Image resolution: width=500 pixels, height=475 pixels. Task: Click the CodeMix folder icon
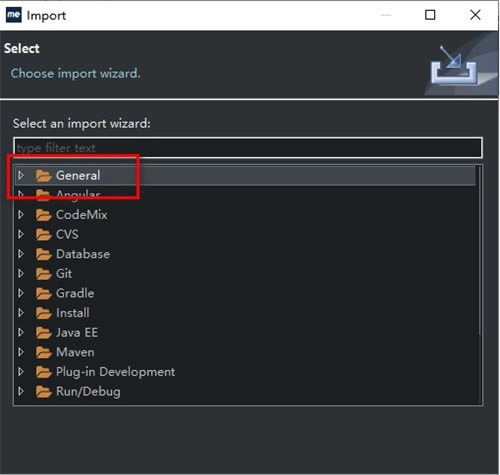coord(43,215)
